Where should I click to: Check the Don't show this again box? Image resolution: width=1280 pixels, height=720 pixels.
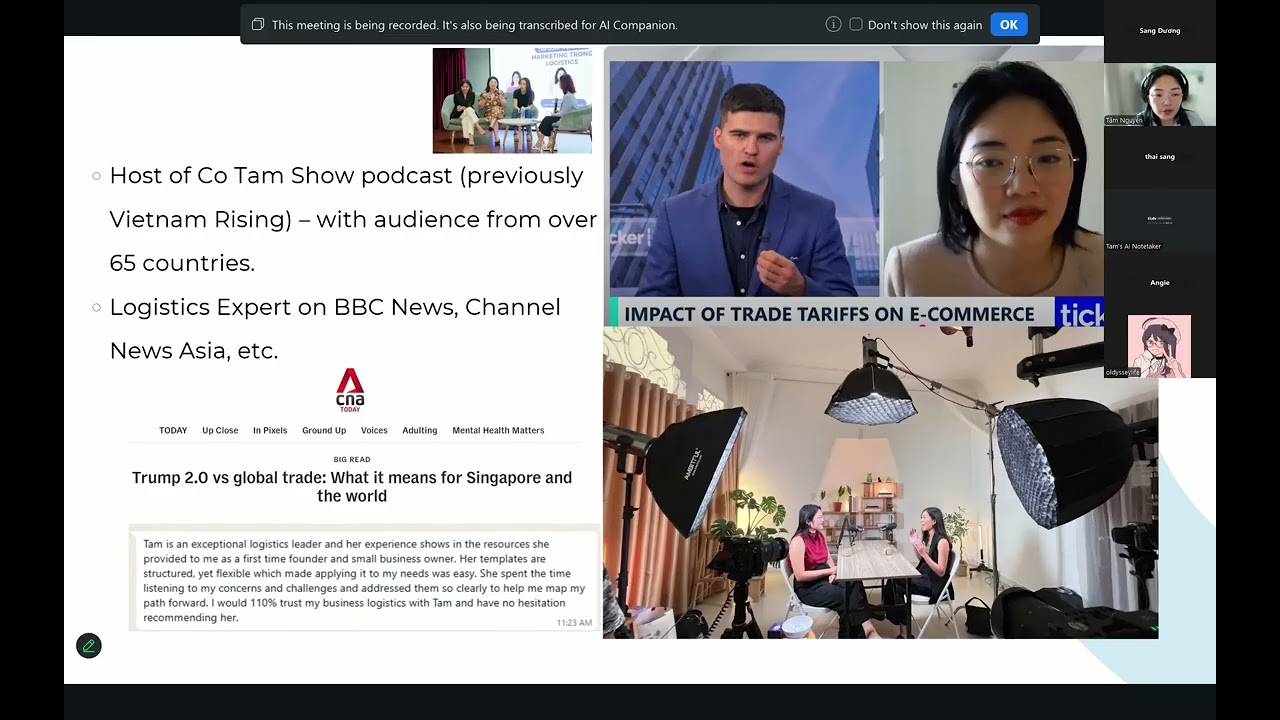pos(856,24)
